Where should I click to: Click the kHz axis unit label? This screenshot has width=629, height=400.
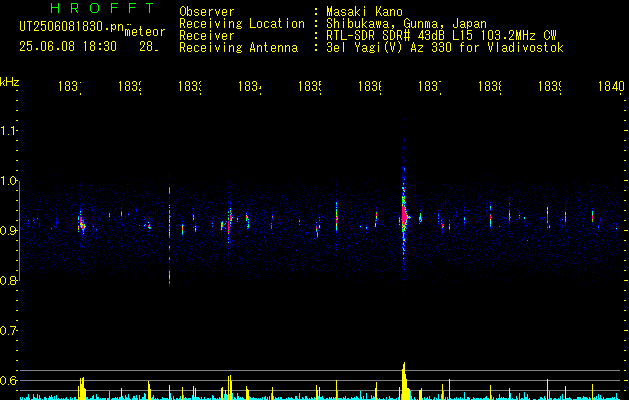tap(9, 82)
